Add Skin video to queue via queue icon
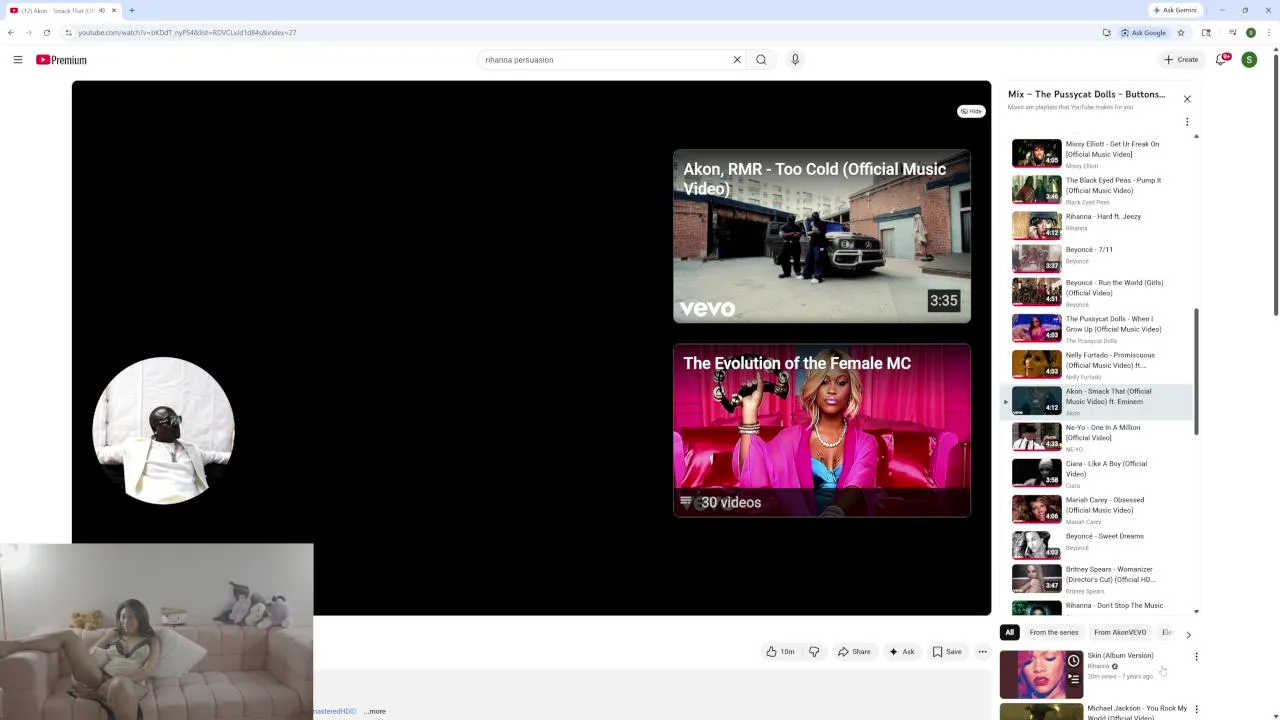1280x720 pixels. [1073, 679]
